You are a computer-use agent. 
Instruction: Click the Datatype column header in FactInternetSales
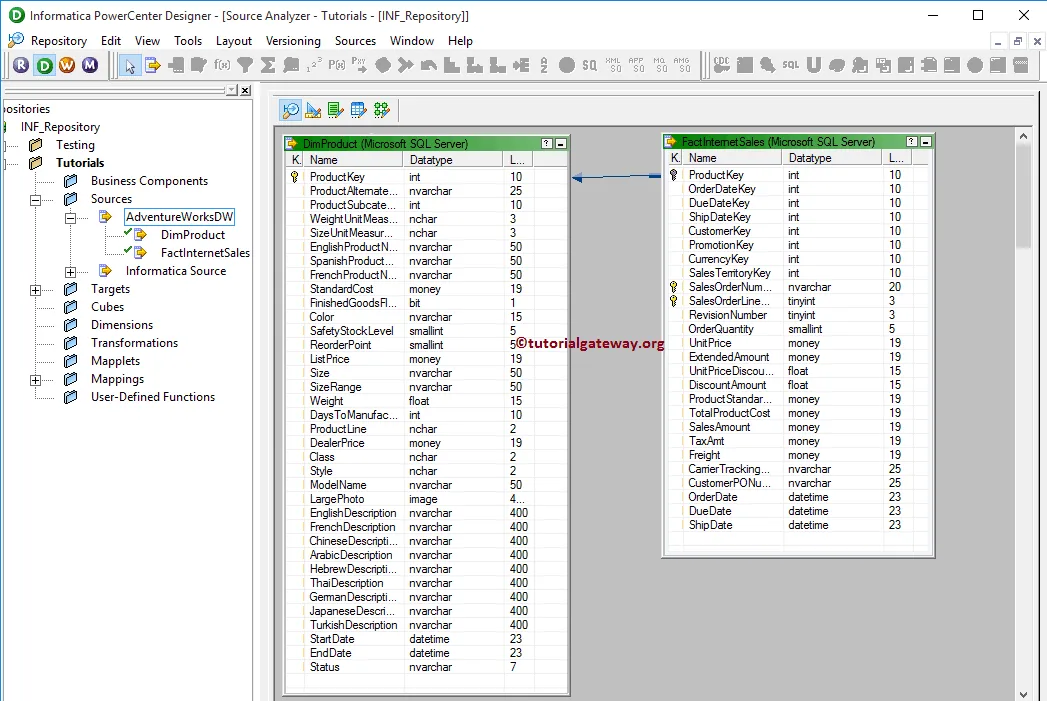[831, 158]
